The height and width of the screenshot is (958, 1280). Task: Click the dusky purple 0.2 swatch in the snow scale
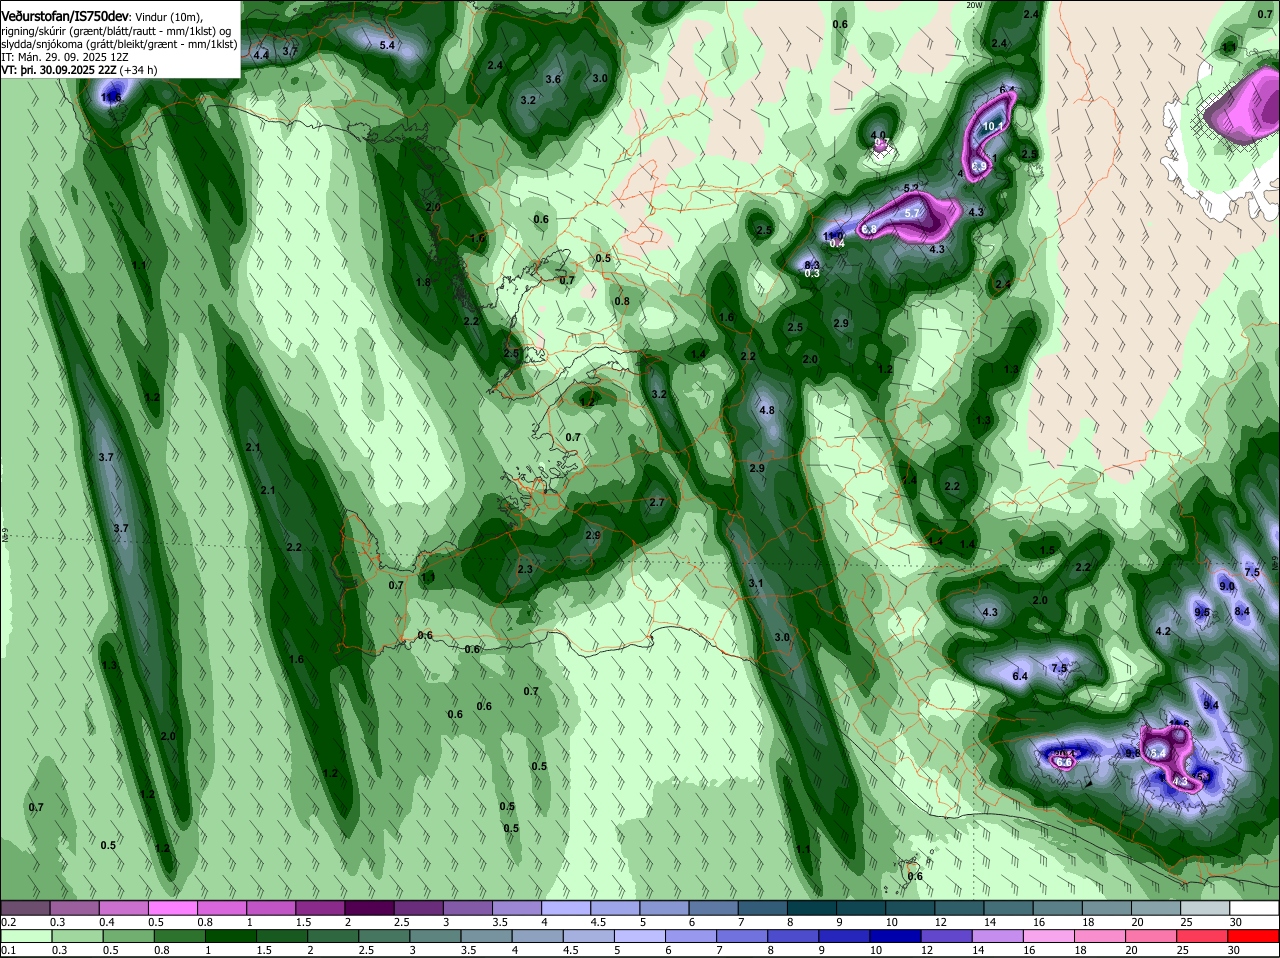pos(25,908)
